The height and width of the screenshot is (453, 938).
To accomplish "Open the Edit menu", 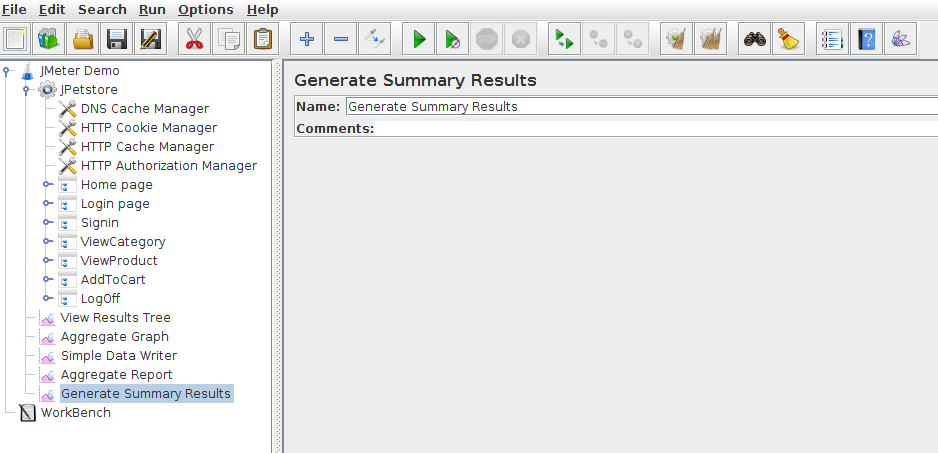I will 52,10.
